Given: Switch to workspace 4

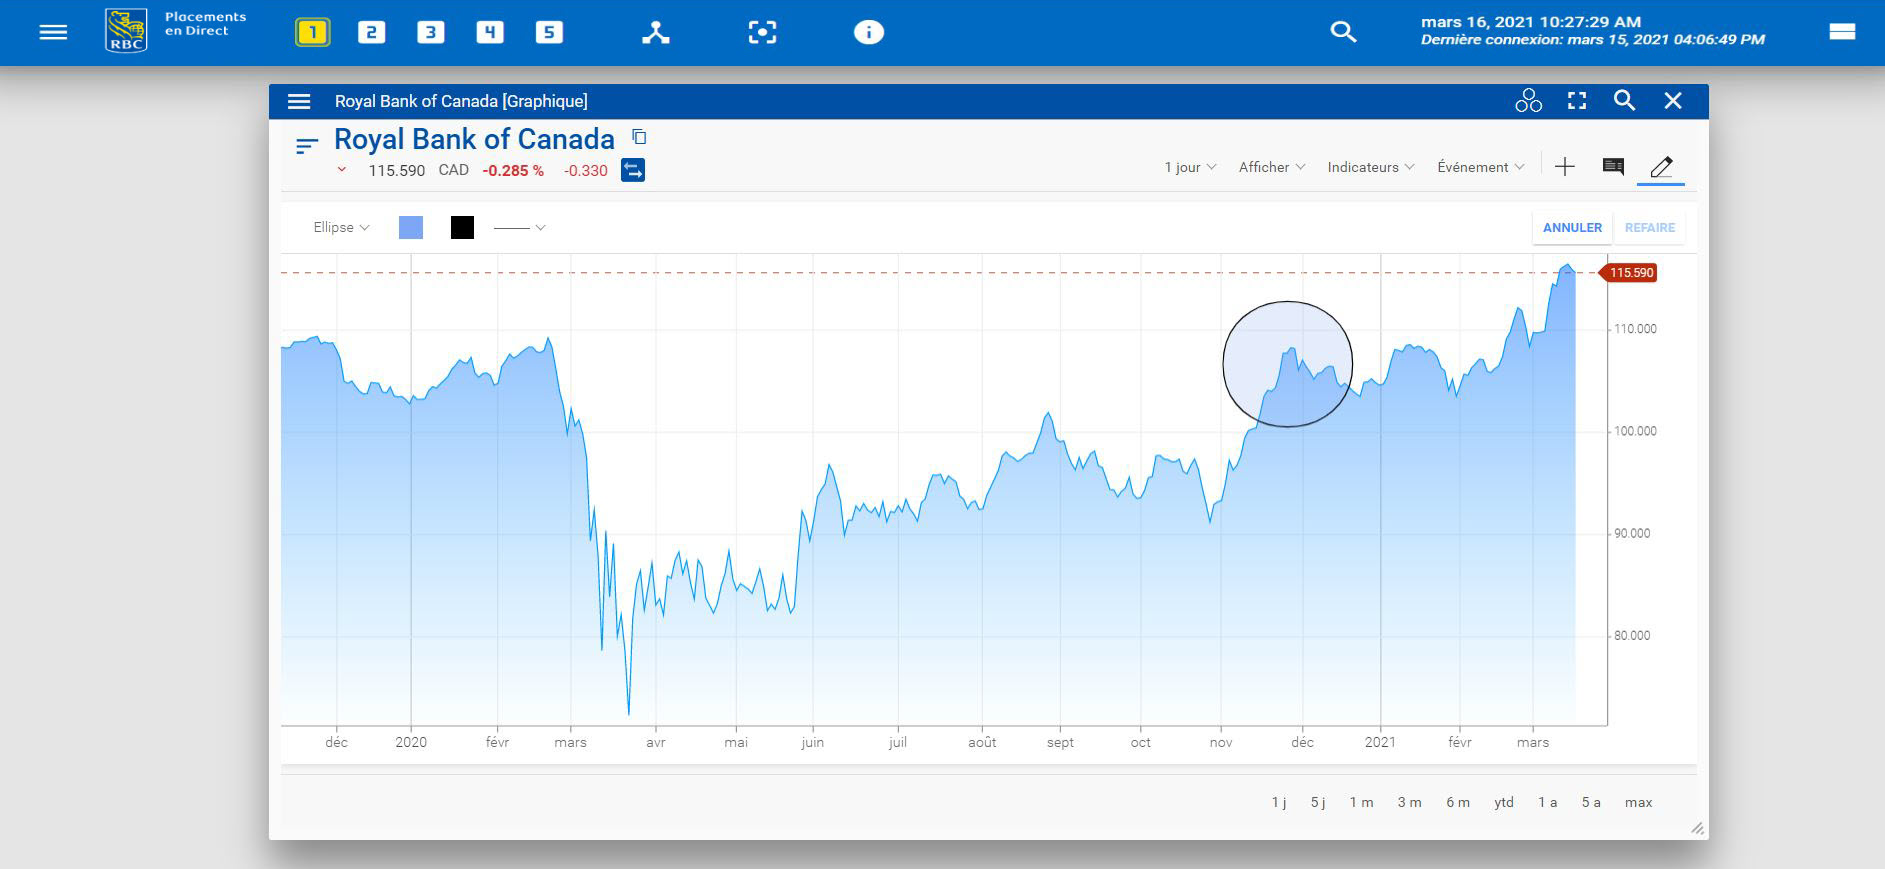Looking at the screenshot, I should point(489,32).
